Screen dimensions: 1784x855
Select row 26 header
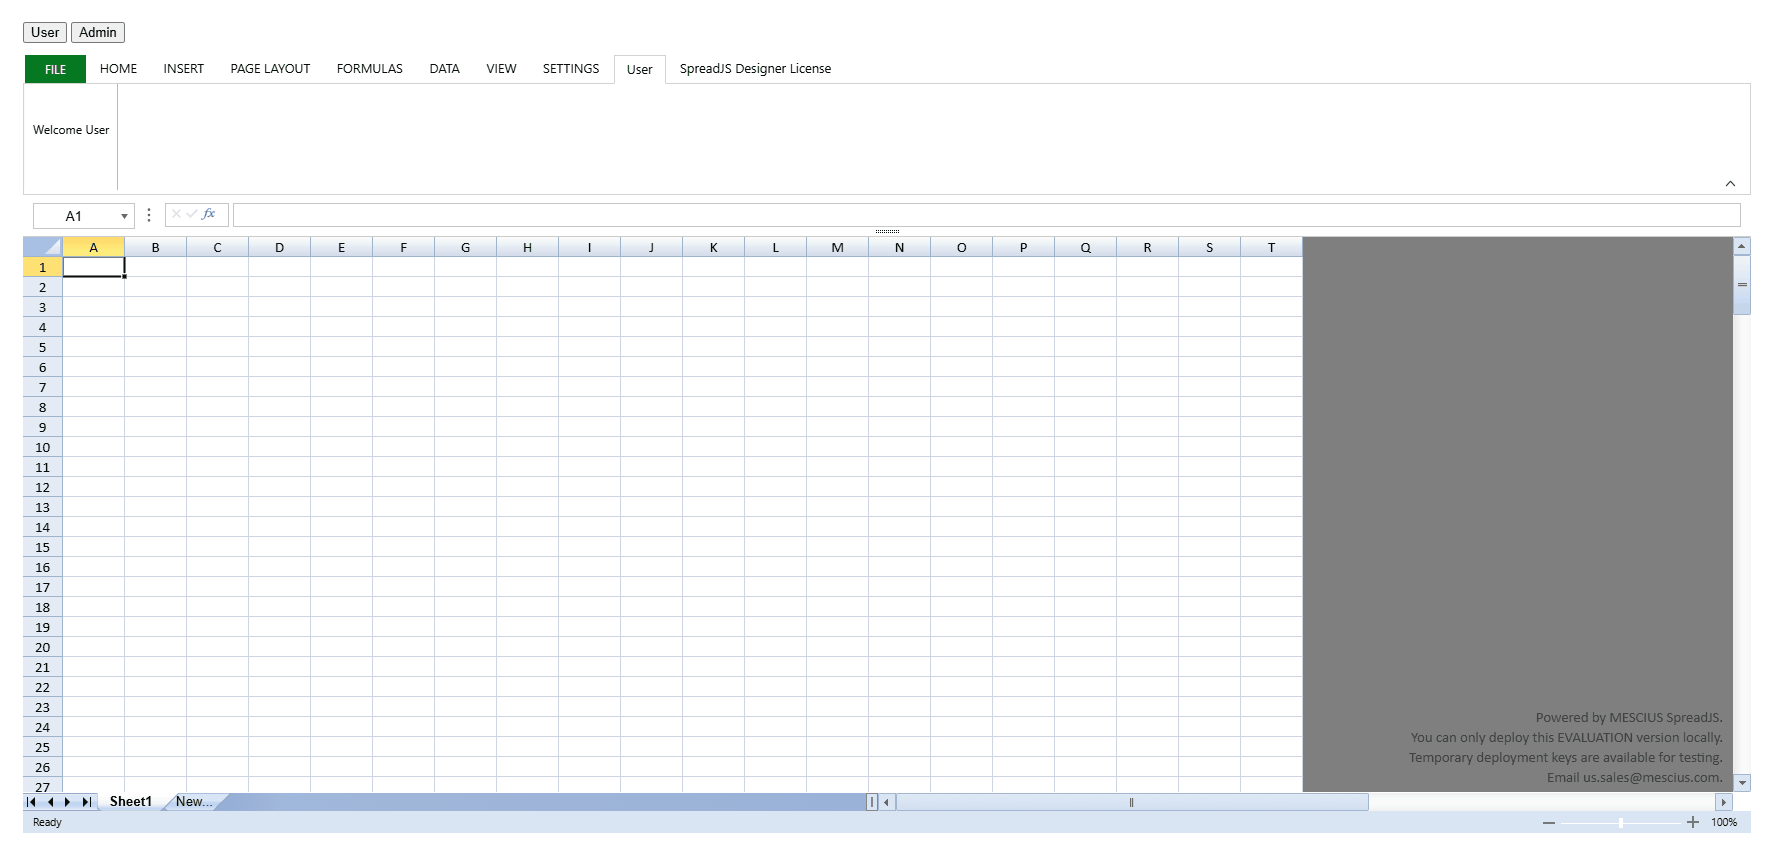pos(43,767)
